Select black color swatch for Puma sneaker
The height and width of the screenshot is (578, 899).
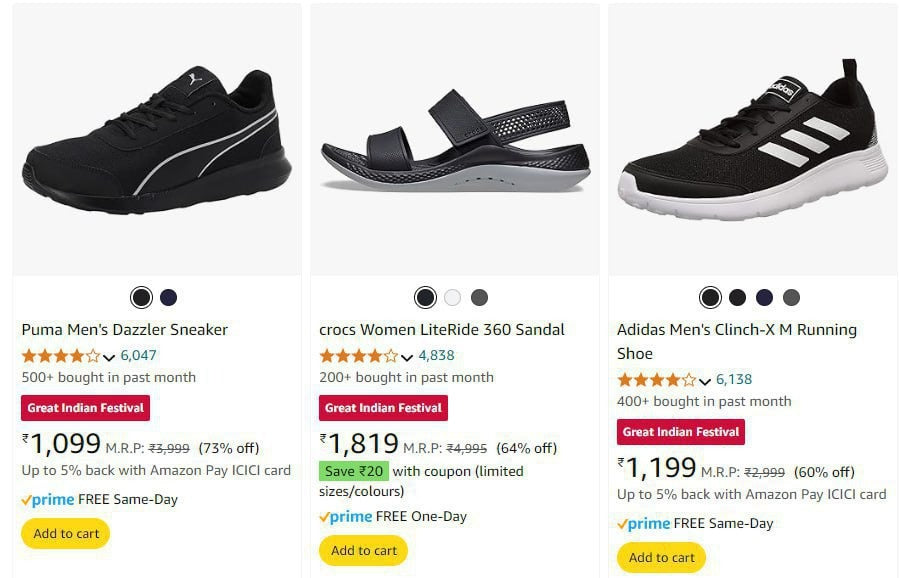tap(141, 298)
